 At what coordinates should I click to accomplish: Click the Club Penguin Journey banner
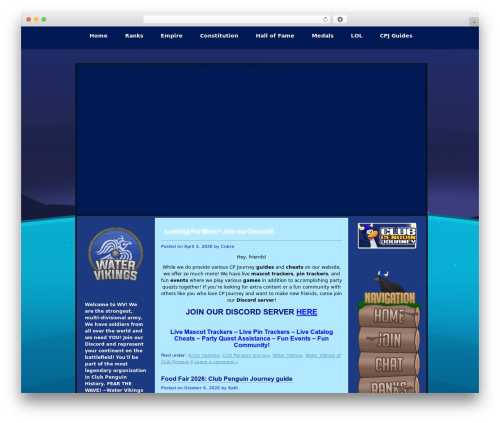point(387,236)
